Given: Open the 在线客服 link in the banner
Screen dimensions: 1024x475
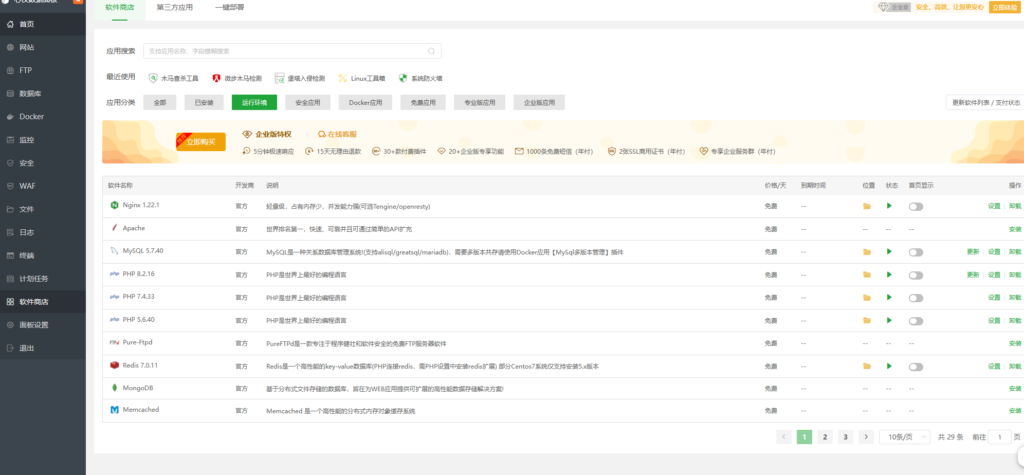Looking at the screenshot, I should (x=338, y=134).
